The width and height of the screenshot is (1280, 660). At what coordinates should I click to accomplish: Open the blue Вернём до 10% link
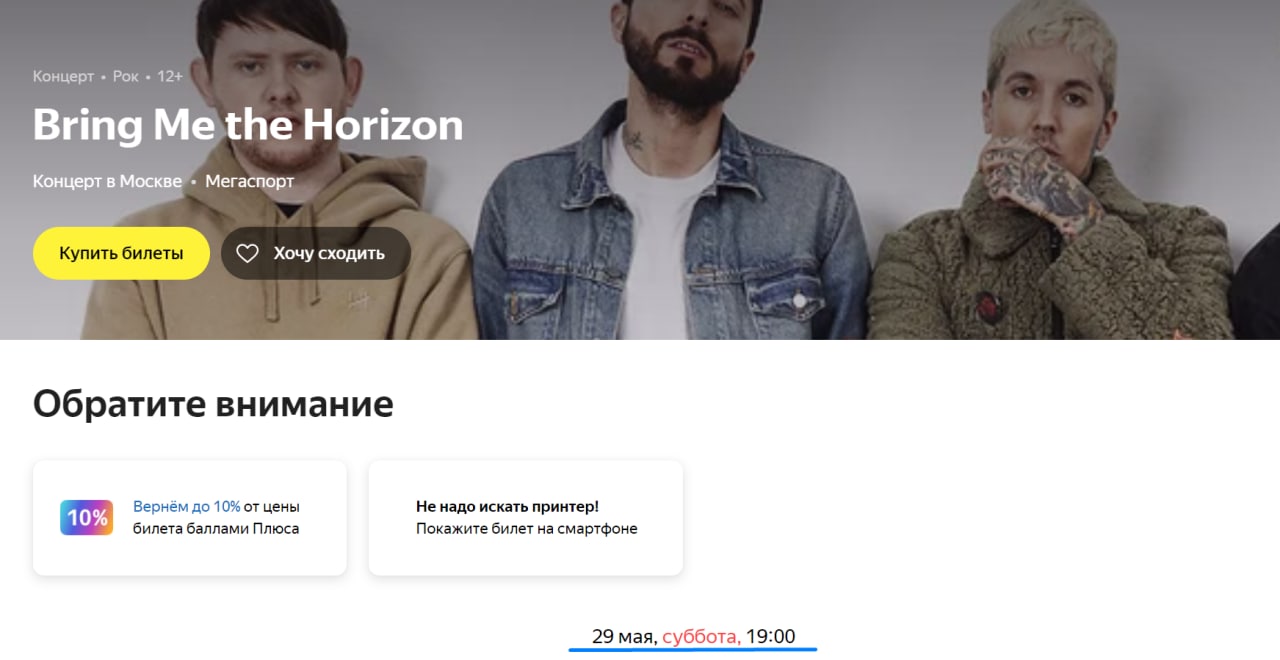coord(187,507)
